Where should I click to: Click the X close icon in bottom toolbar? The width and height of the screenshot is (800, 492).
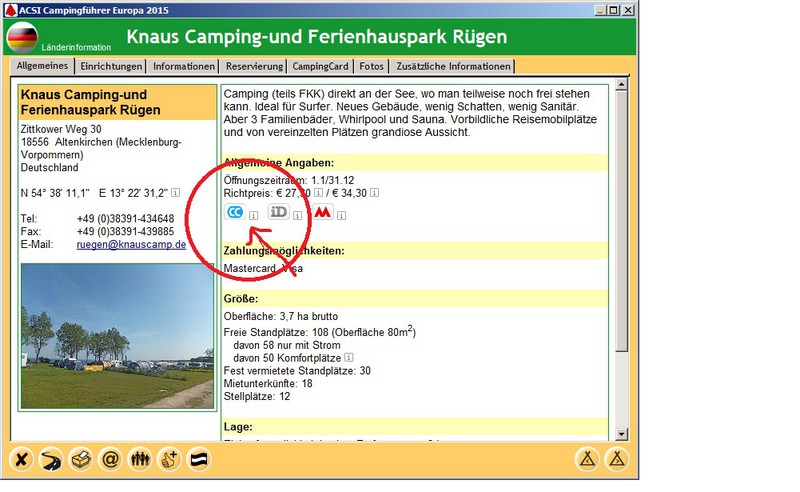(21, 460)
